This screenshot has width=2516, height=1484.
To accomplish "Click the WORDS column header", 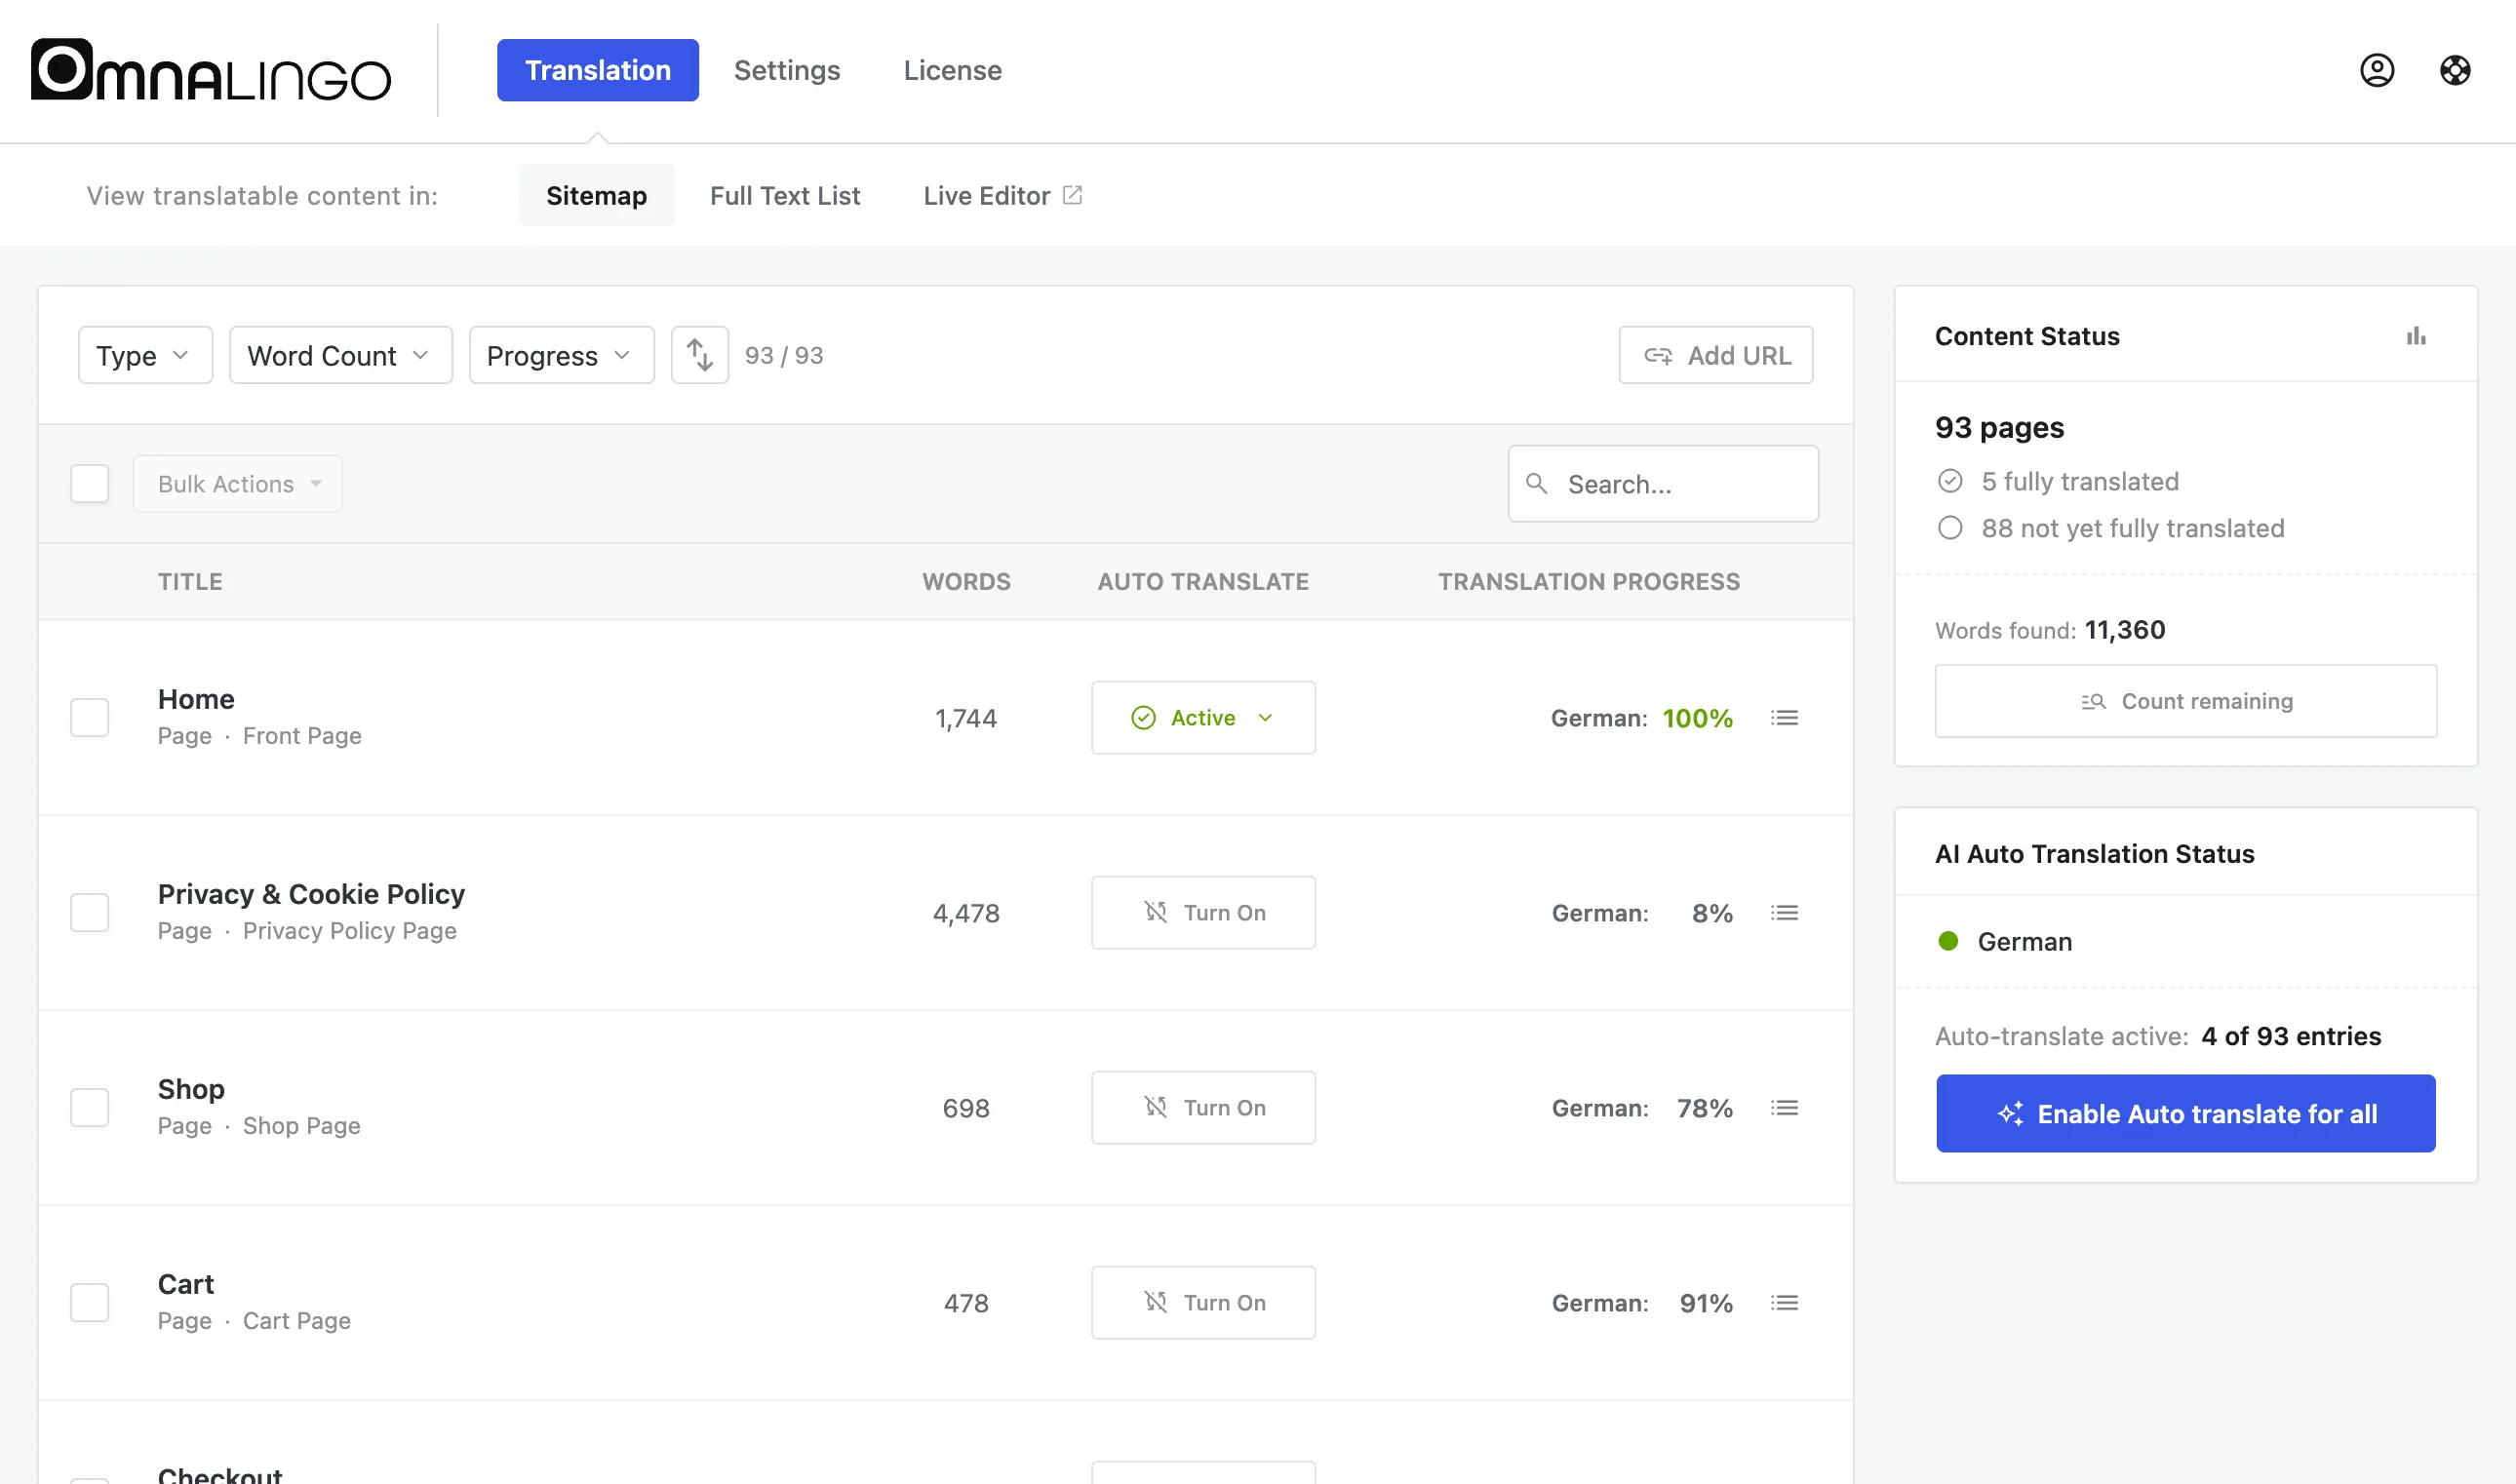I will [967, 581].
